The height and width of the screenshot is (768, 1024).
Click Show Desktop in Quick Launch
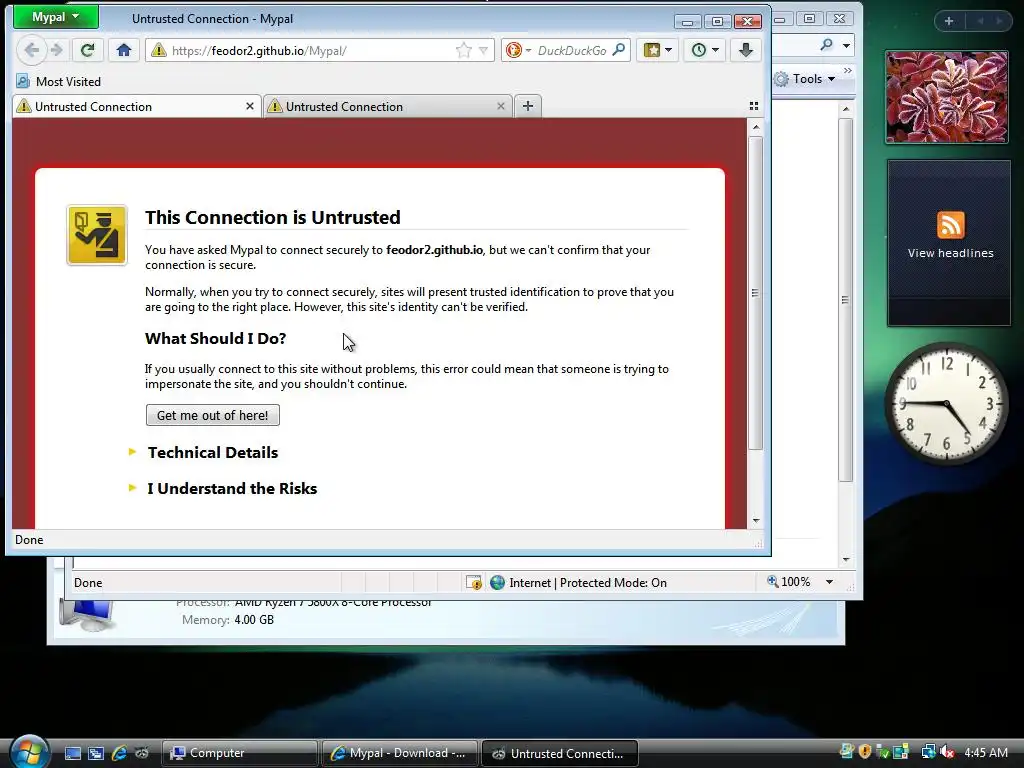[x=72, y=753]
